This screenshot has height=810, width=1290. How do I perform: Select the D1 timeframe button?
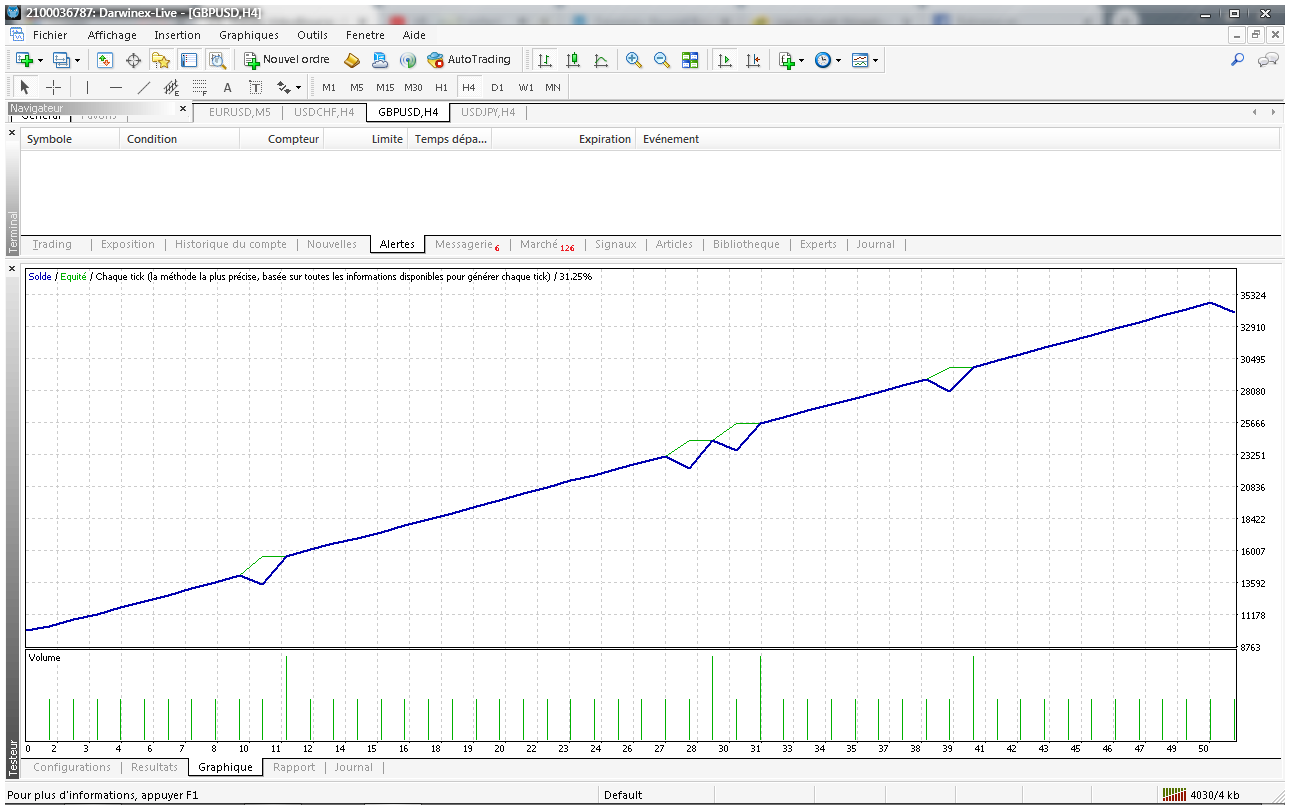pyautogui.click(x=497, y=87)
